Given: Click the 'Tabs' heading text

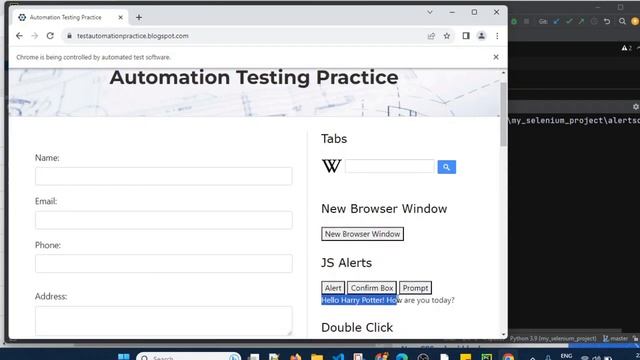Looking at the screenshot, I should (334, 139).
